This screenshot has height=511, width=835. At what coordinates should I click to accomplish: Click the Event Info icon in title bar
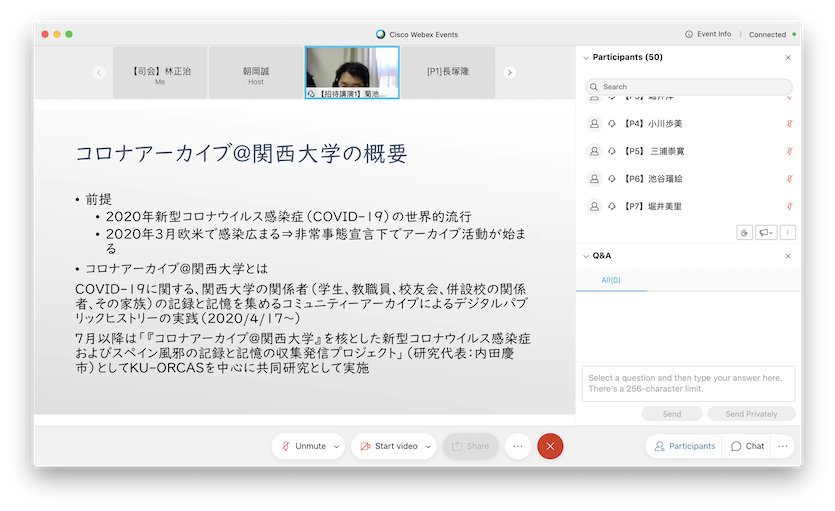click(x=690, y=34)
